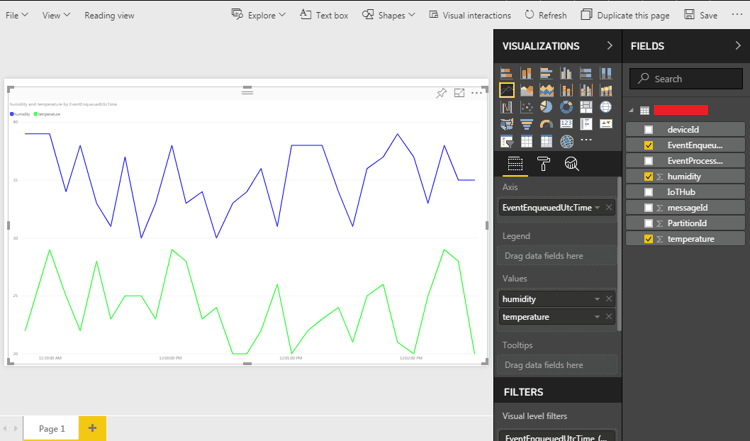Select the ribbon chart visualization
Image resolution: width=750 pixels, height=441 pixels.
tap(606, 90)
